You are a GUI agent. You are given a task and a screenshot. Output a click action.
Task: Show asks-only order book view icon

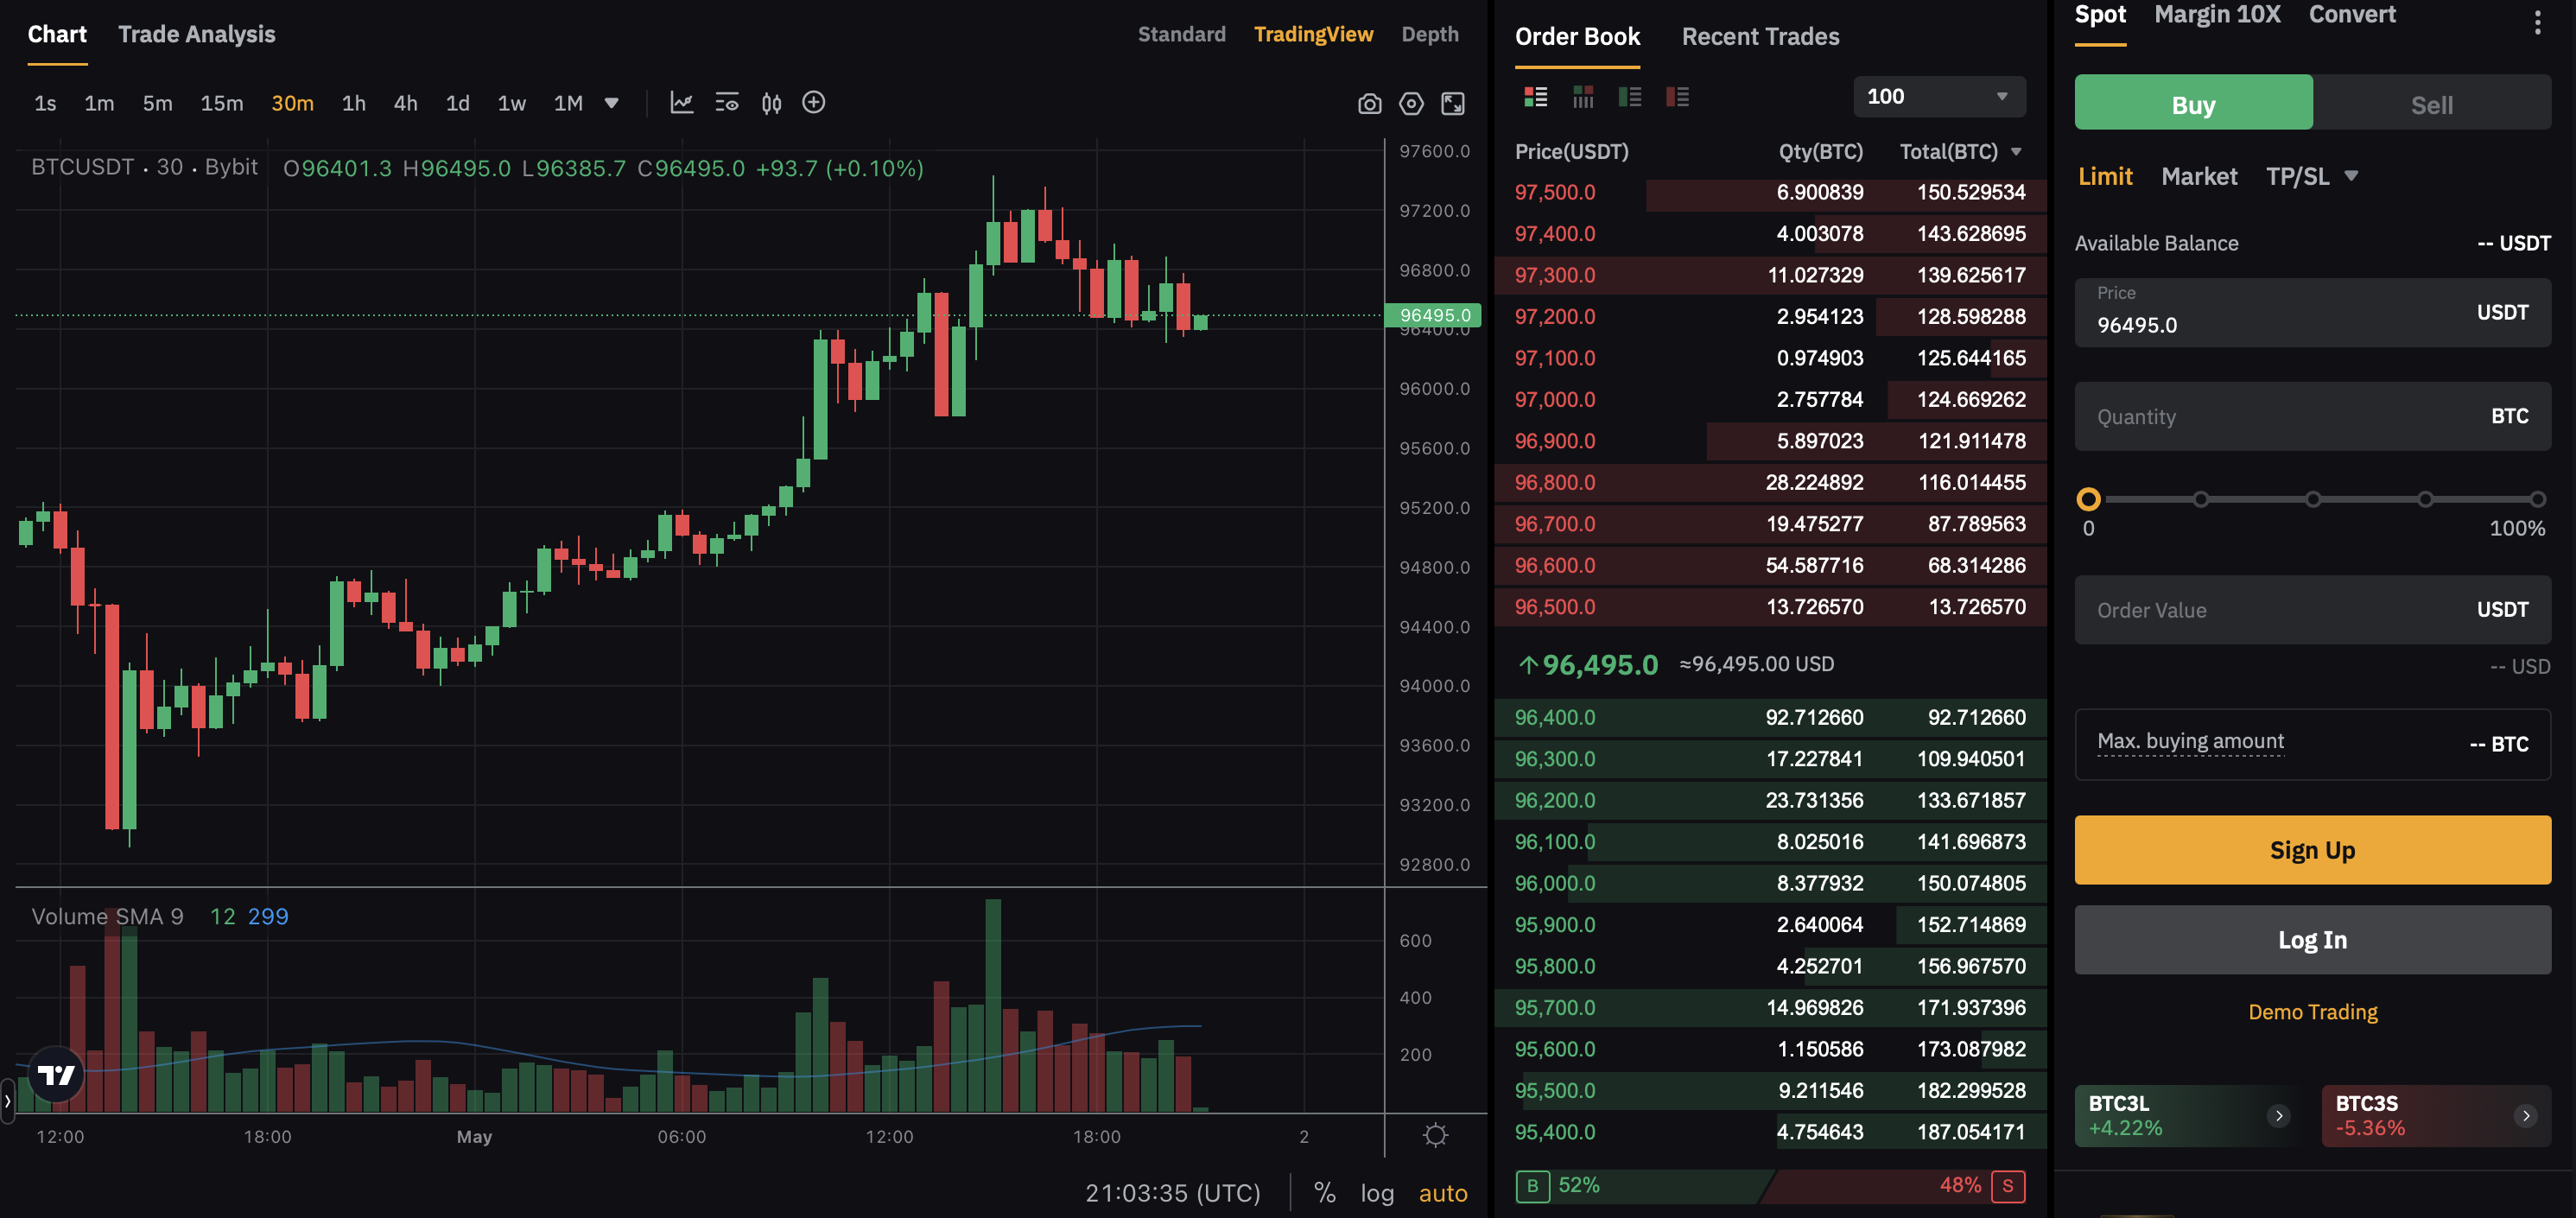tap(1677, 97)
